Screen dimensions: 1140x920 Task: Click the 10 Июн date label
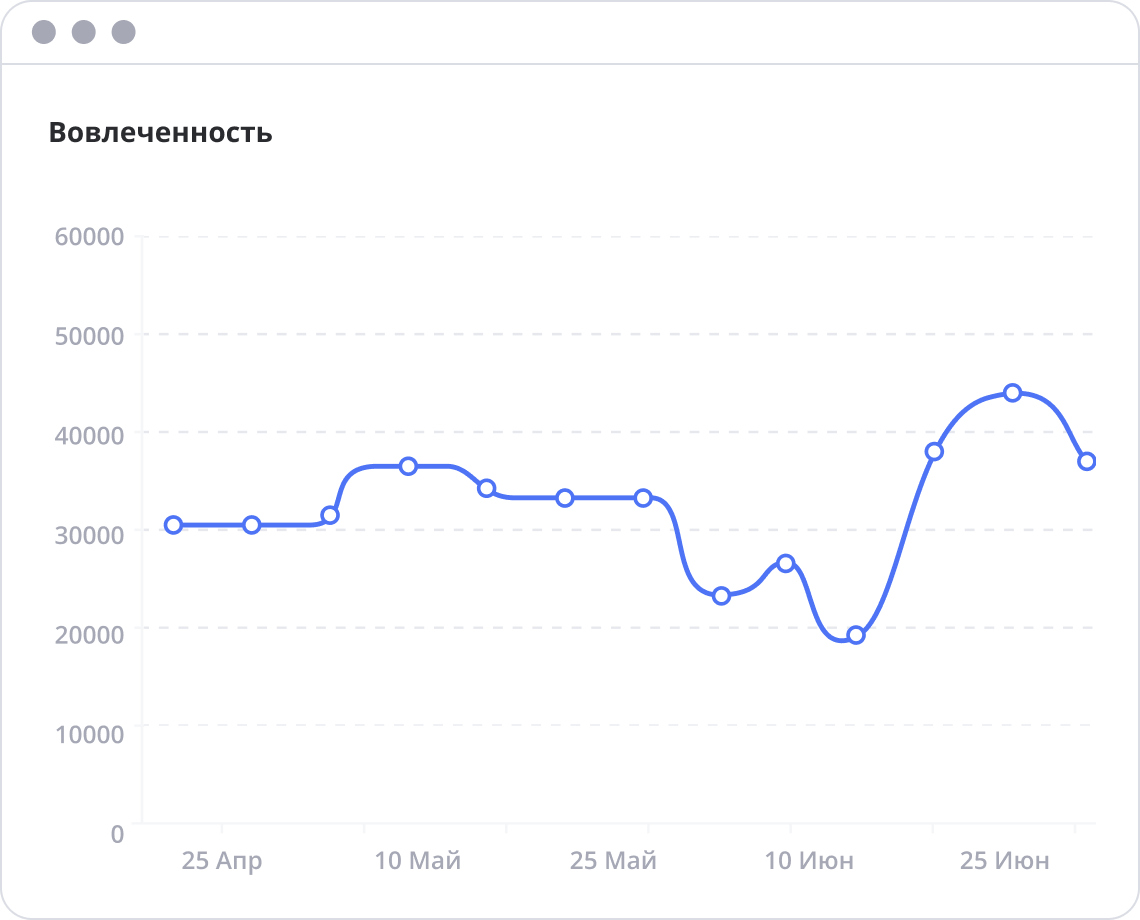[x=809, y=860]
